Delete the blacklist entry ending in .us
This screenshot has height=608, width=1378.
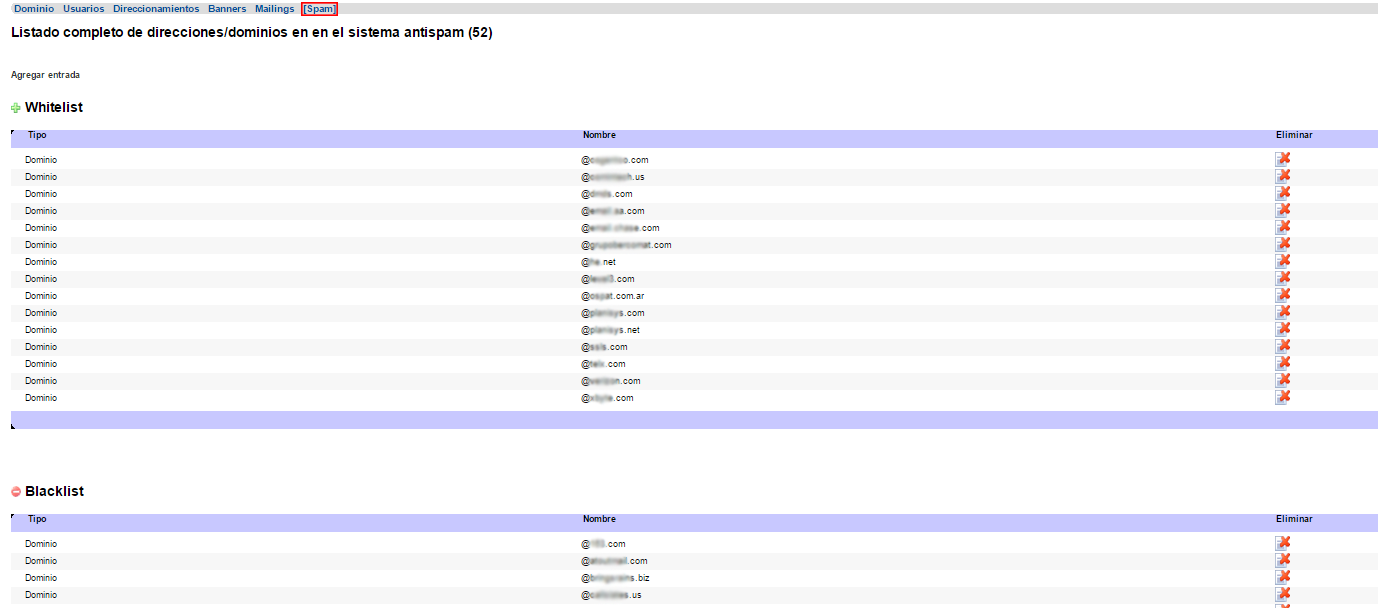1283,594
